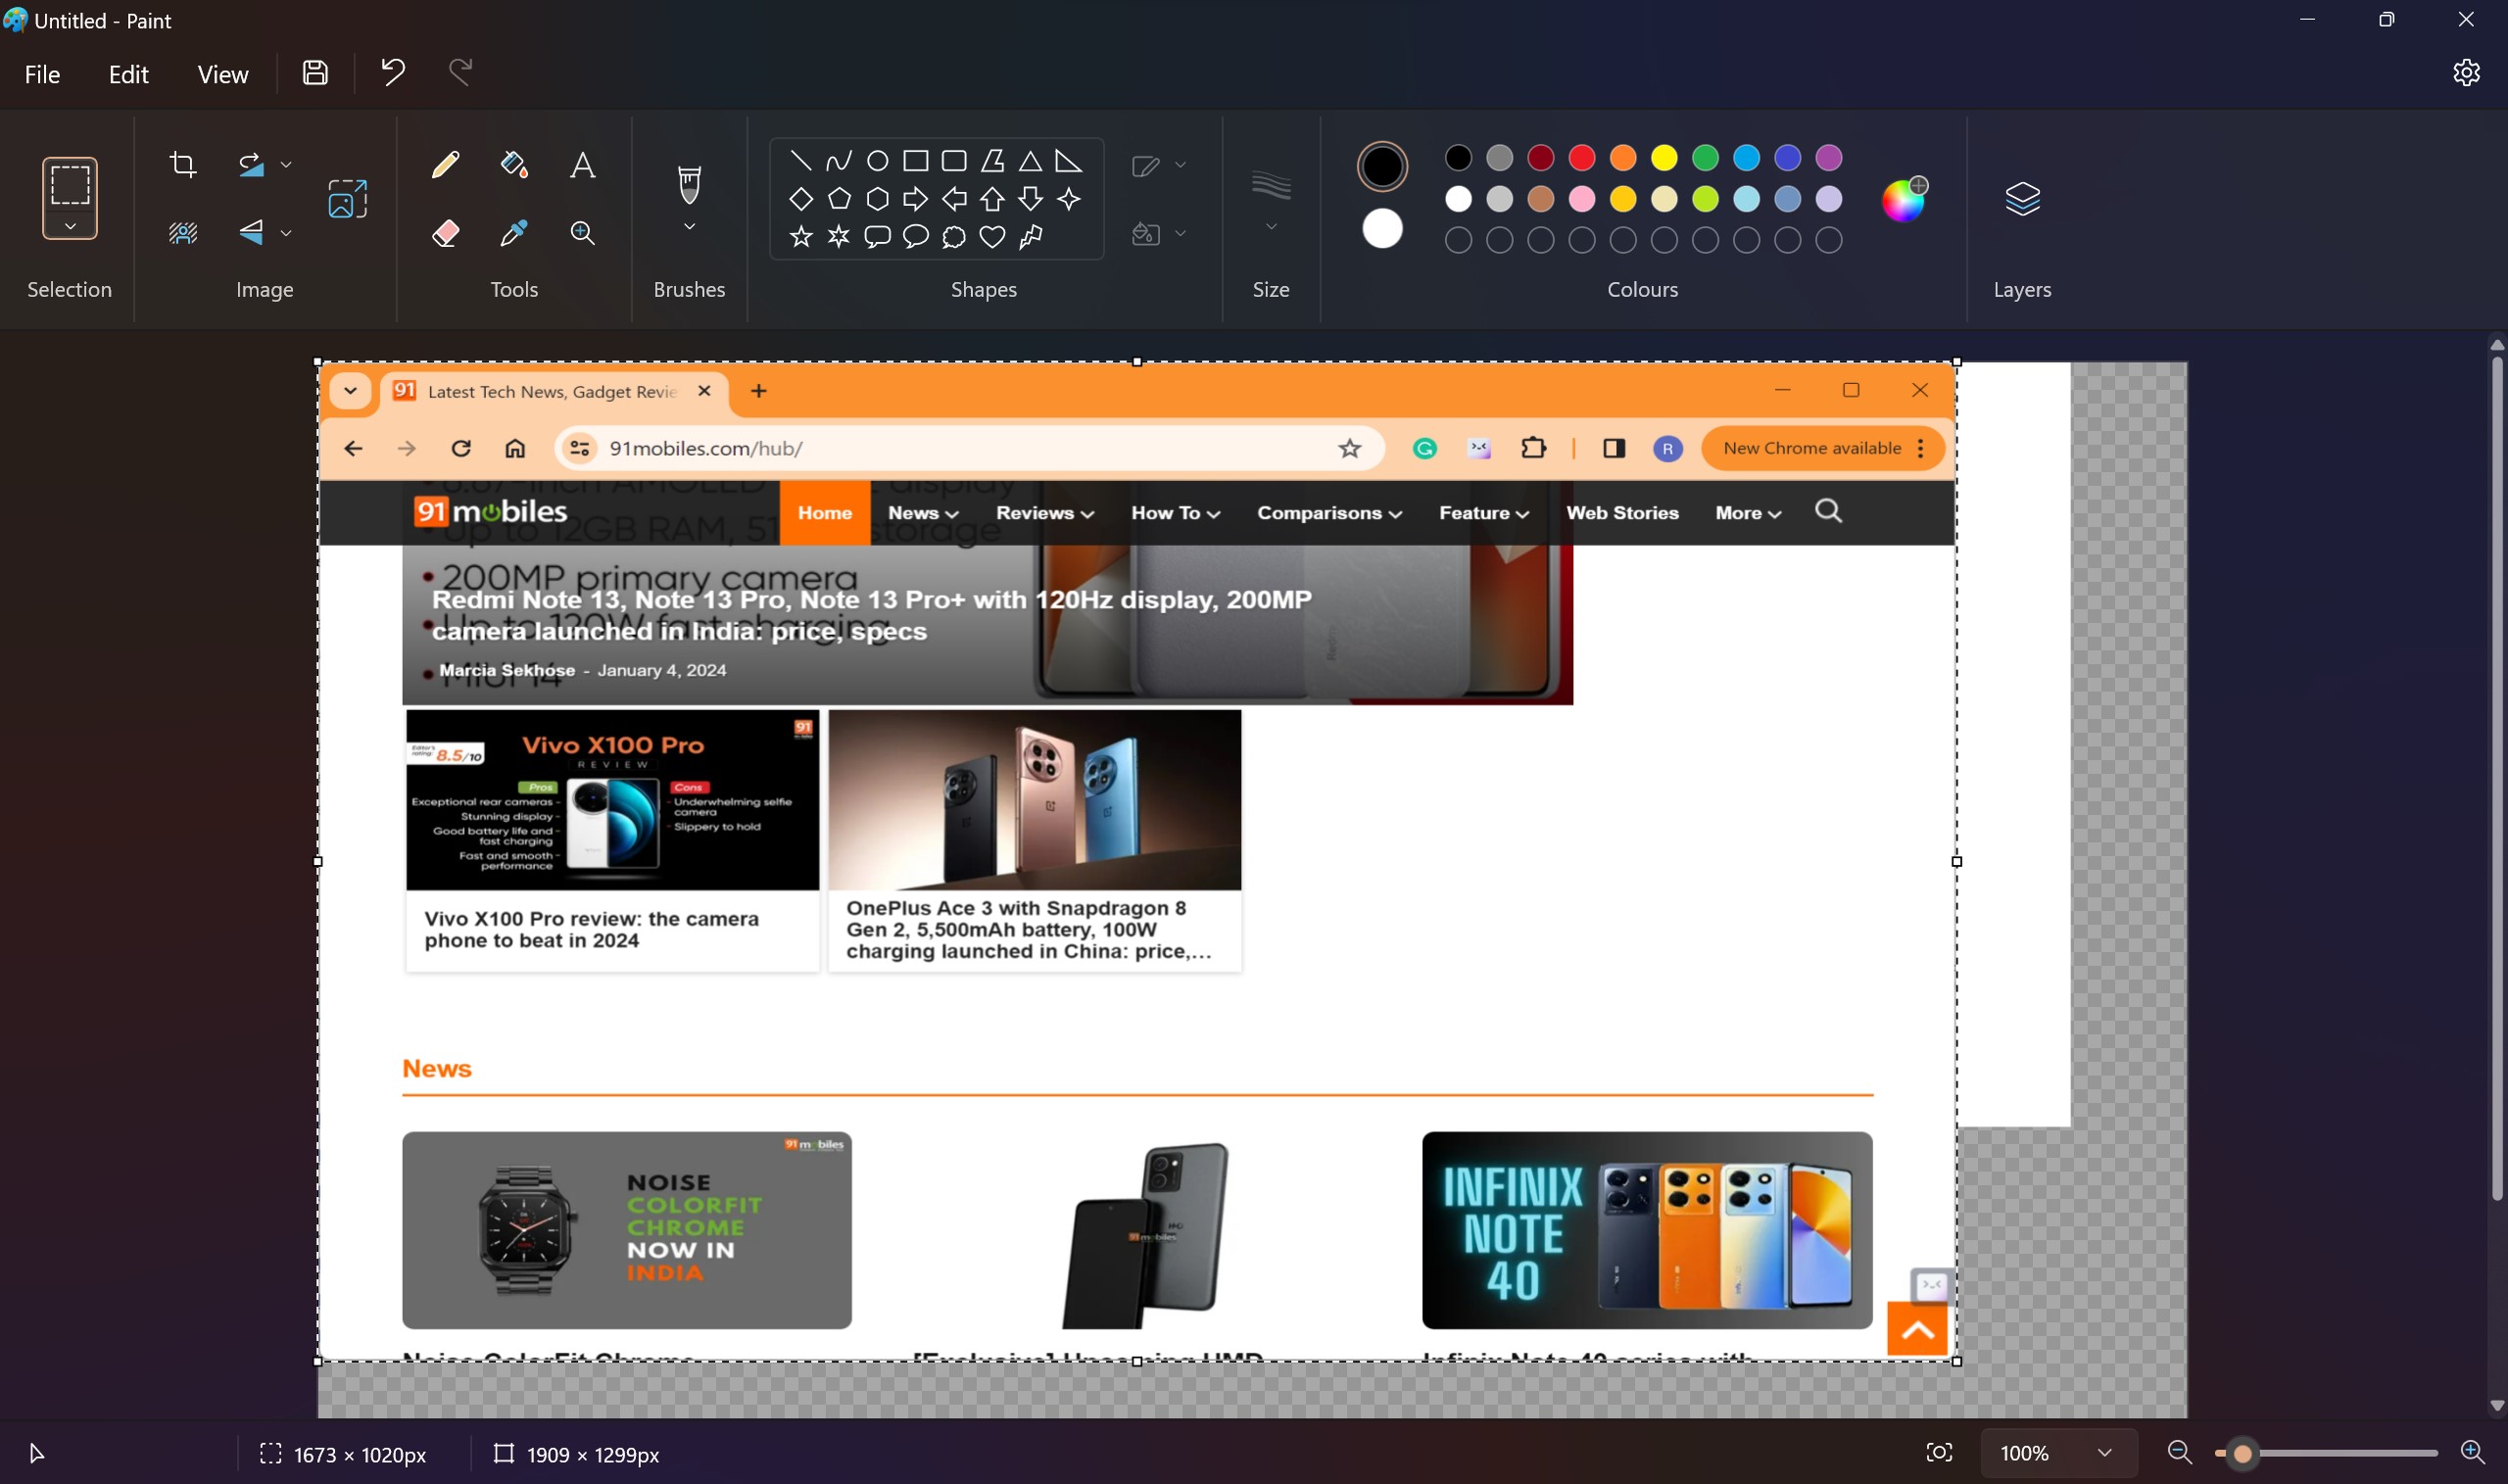Open the View menu

coord(222,73)
